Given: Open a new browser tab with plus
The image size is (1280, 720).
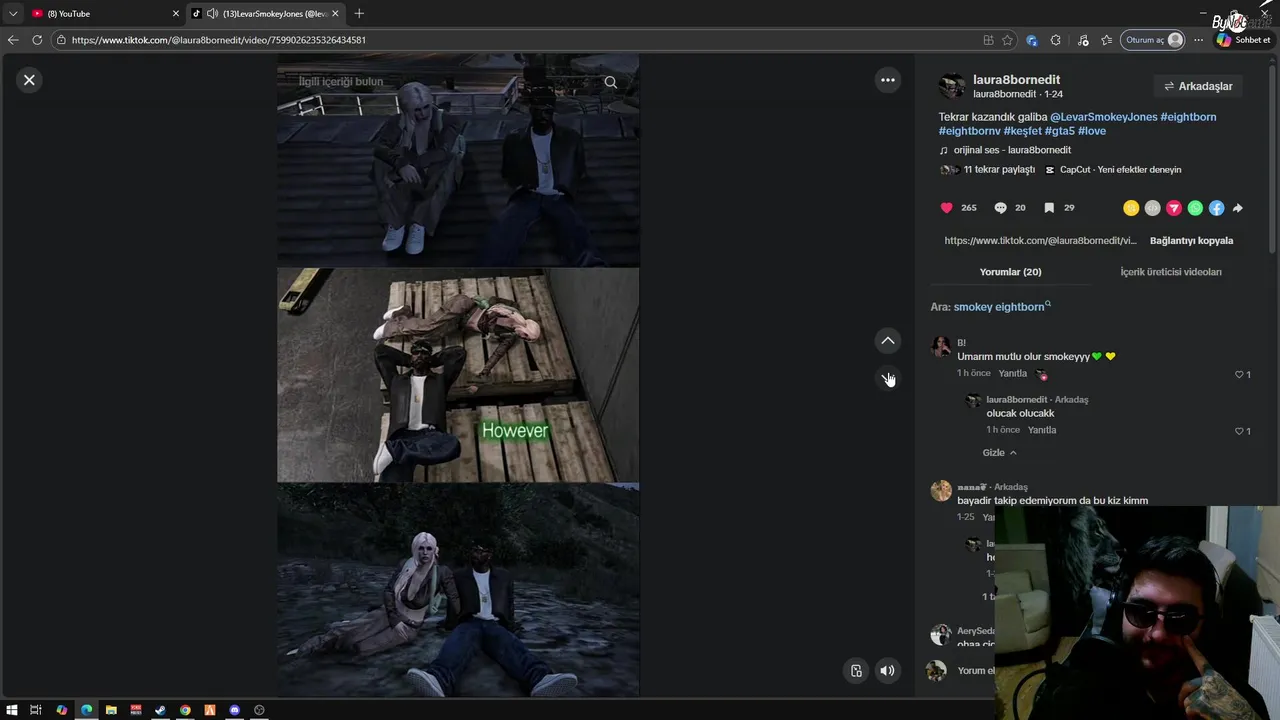Looking at the screenshot, I should (359, 13).
